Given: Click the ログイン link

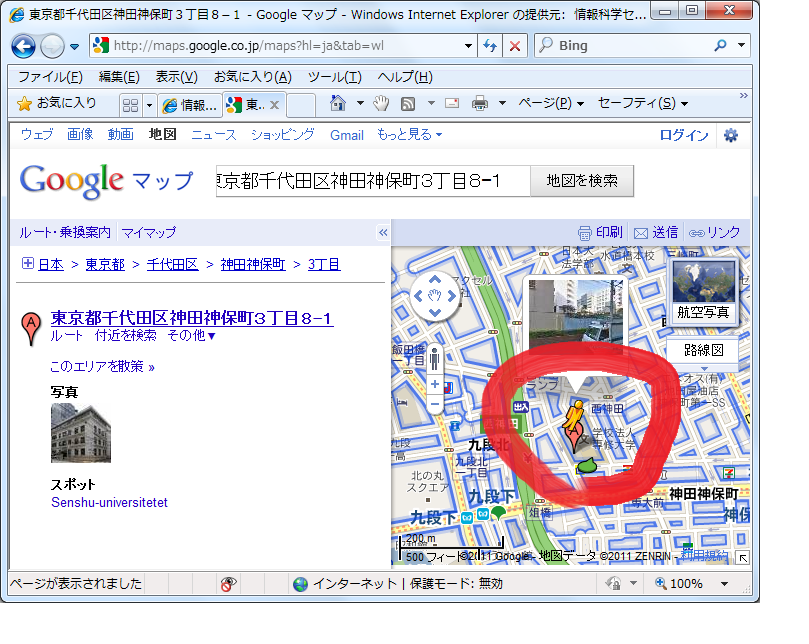Looking at the screenshot, I should 684,135.
